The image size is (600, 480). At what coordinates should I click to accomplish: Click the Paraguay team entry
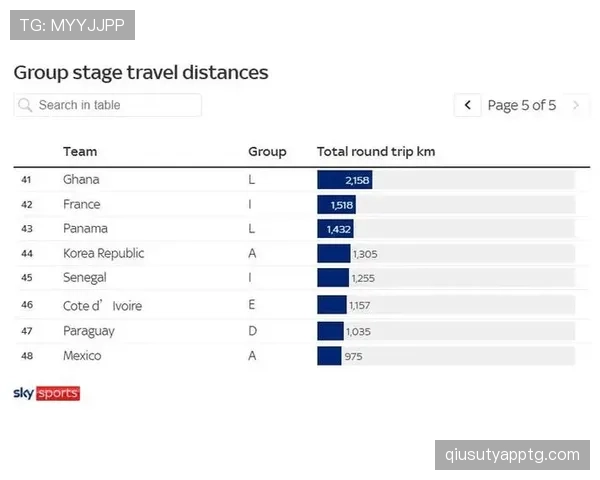89,331
